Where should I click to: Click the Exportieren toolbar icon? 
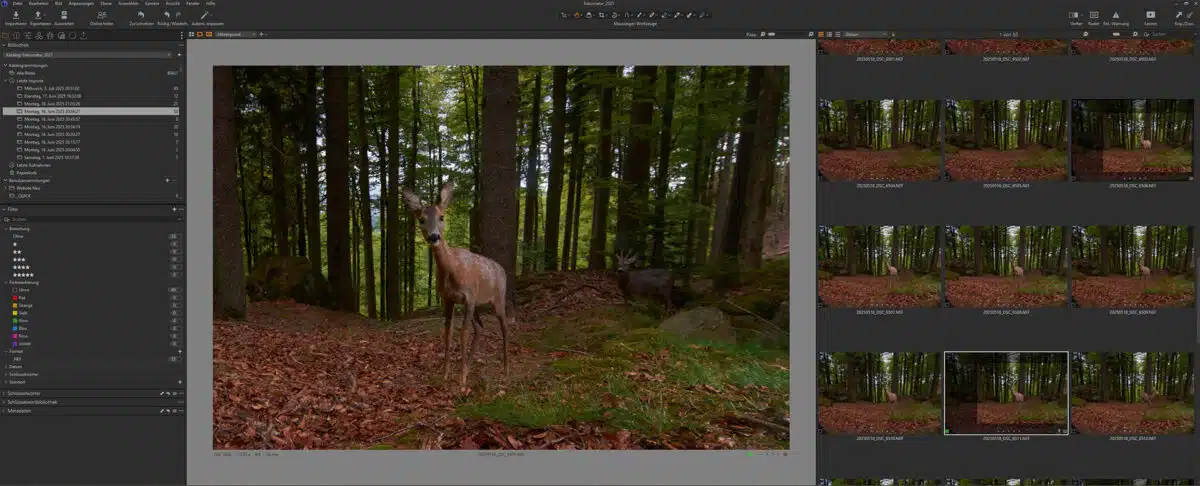pyautogui.click(x=38, y=15)
